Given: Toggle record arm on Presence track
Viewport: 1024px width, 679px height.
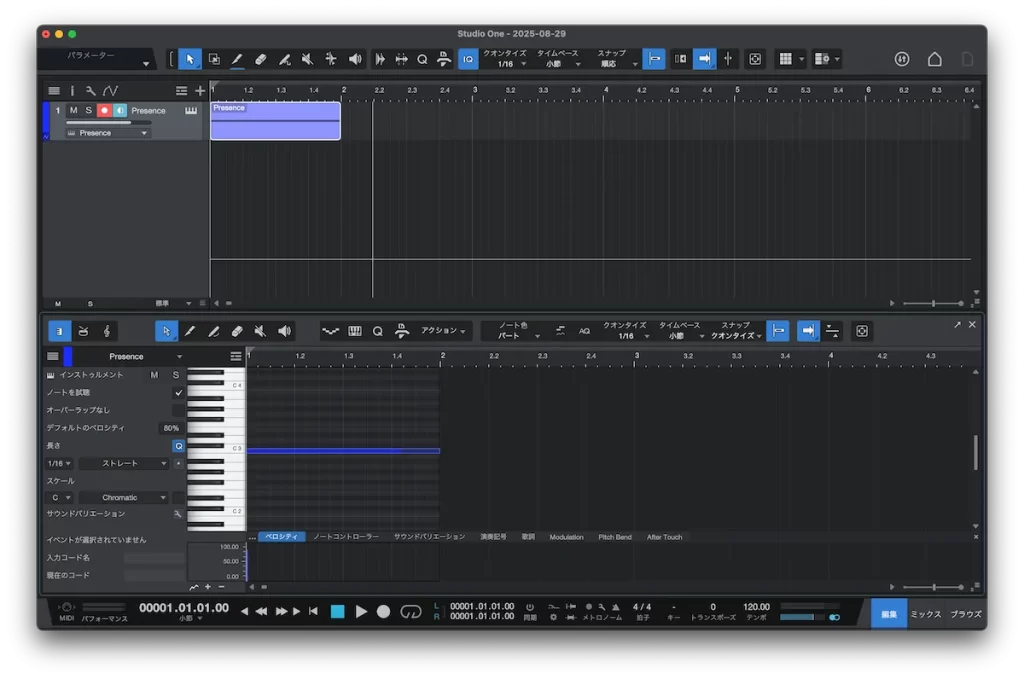Looking at the screenshot, I should coord(104,110).
